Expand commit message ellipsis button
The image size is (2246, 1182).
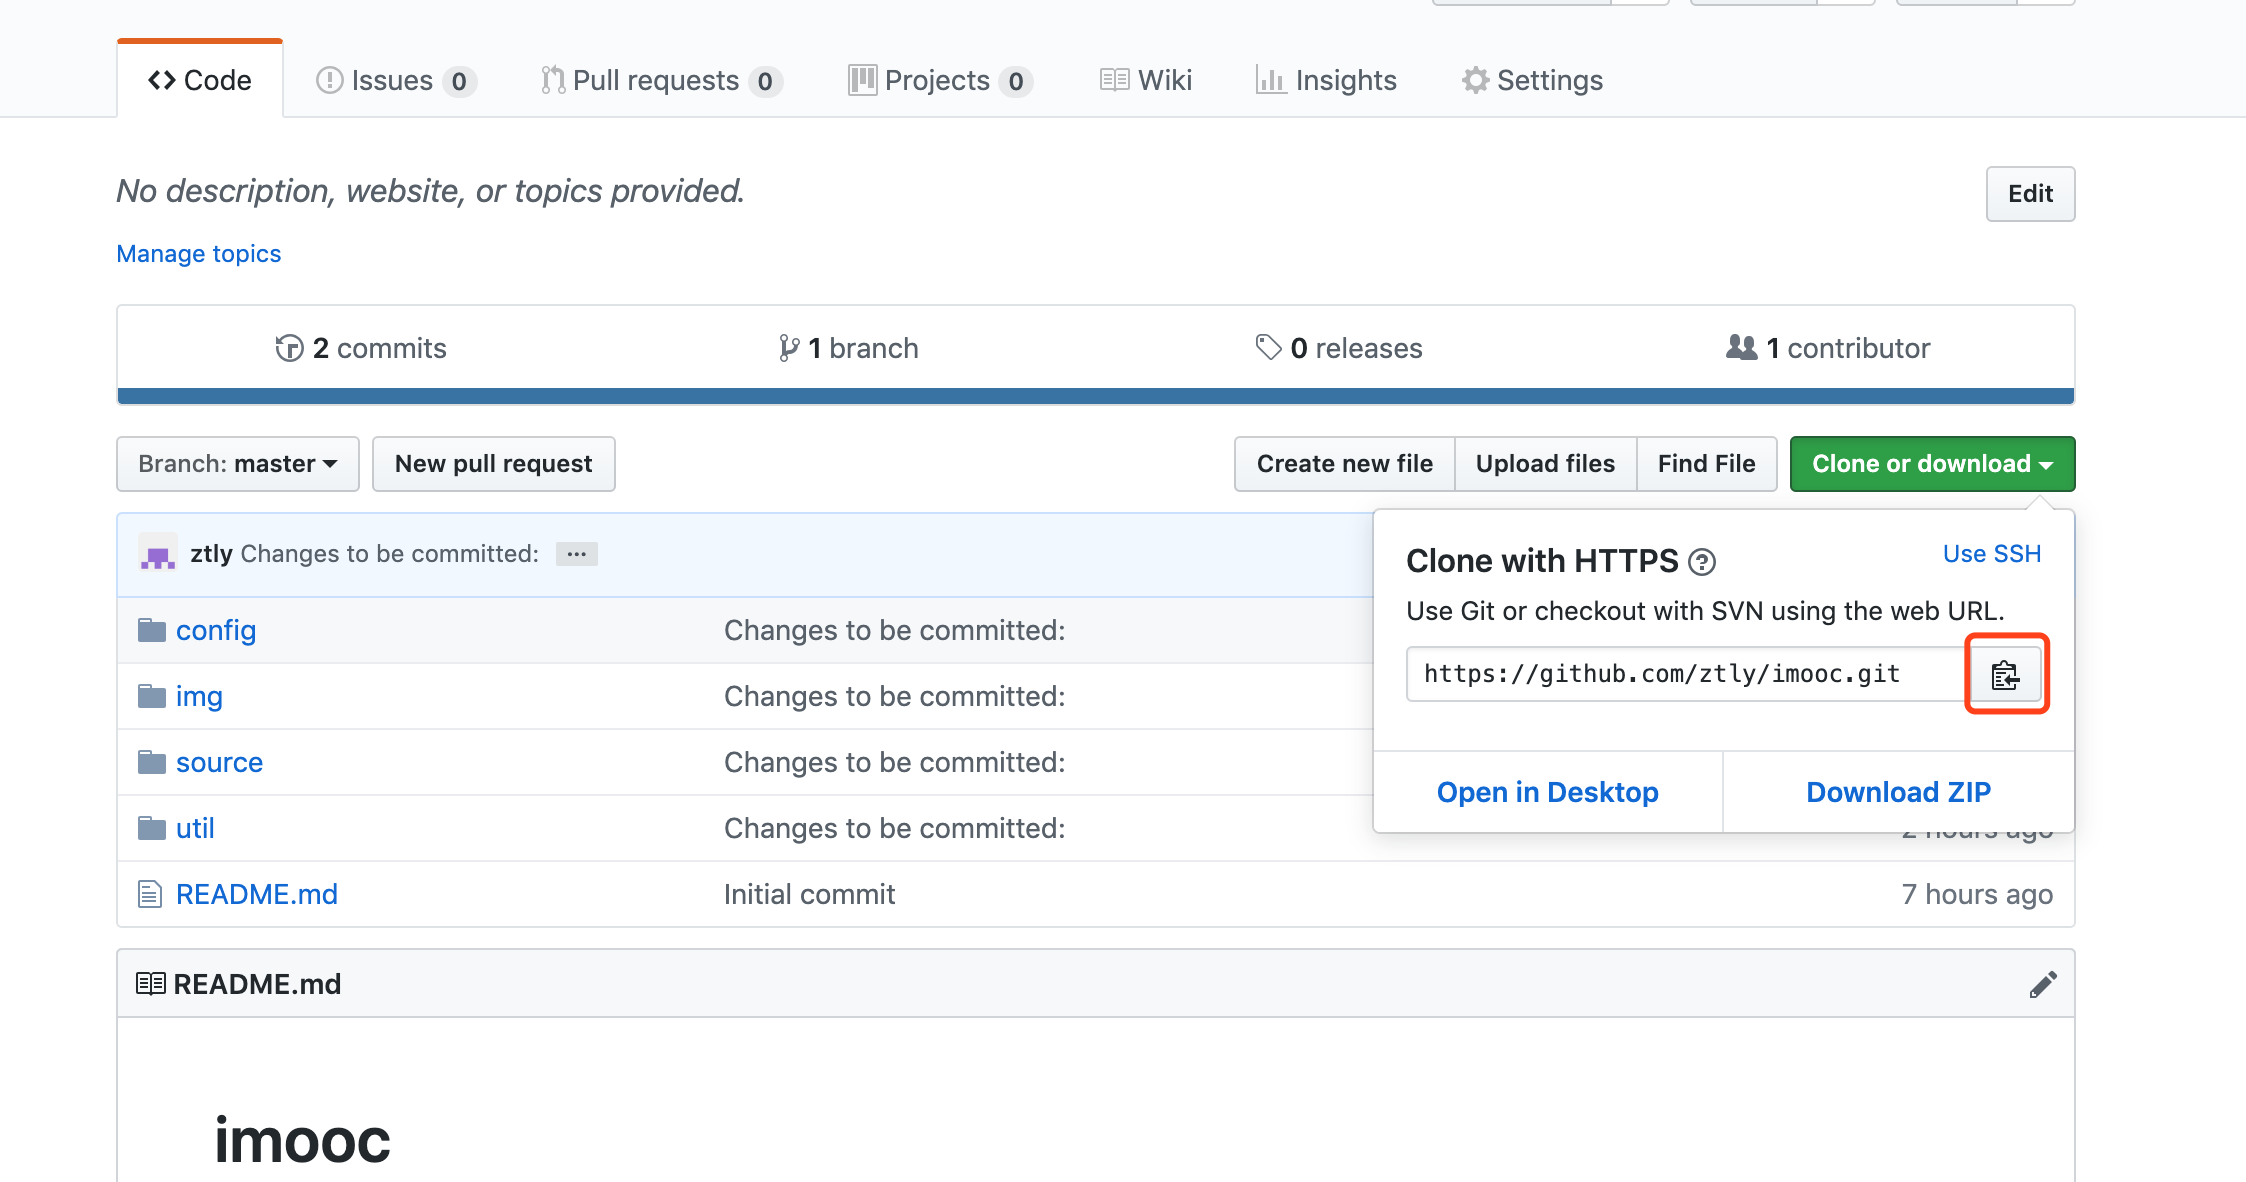point(576,554)
